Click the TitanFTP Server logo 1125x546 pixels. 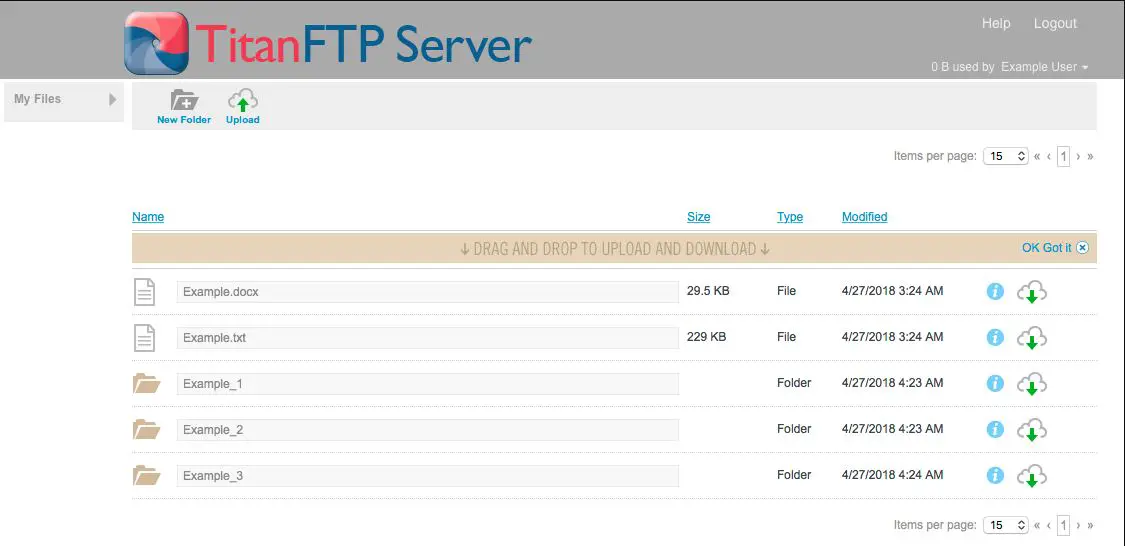[327, 43]
